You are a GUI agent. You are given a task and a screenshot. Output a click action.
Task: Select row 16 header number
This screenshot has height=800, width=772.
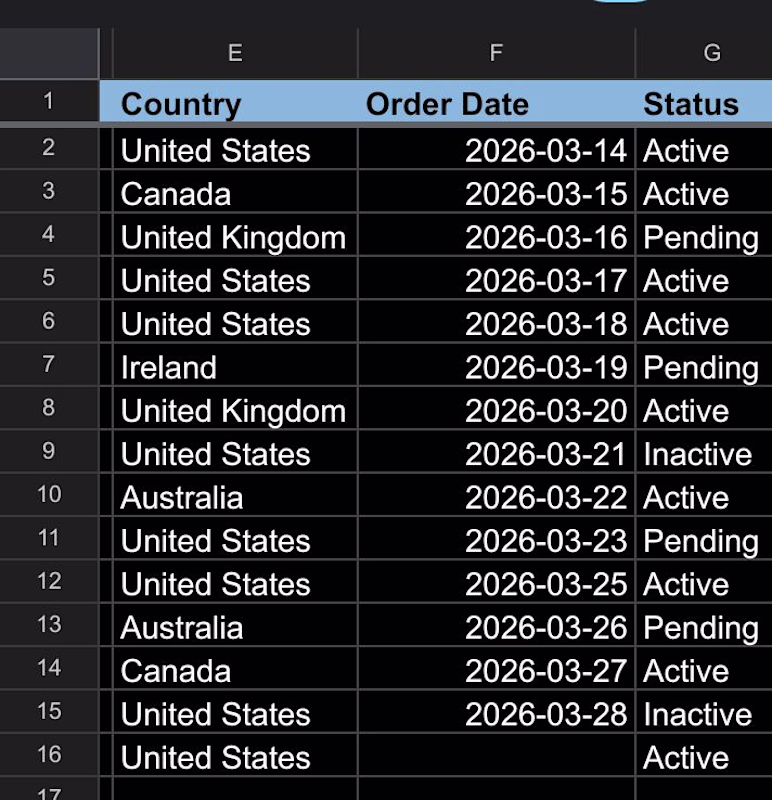click(x=49, y=755)
